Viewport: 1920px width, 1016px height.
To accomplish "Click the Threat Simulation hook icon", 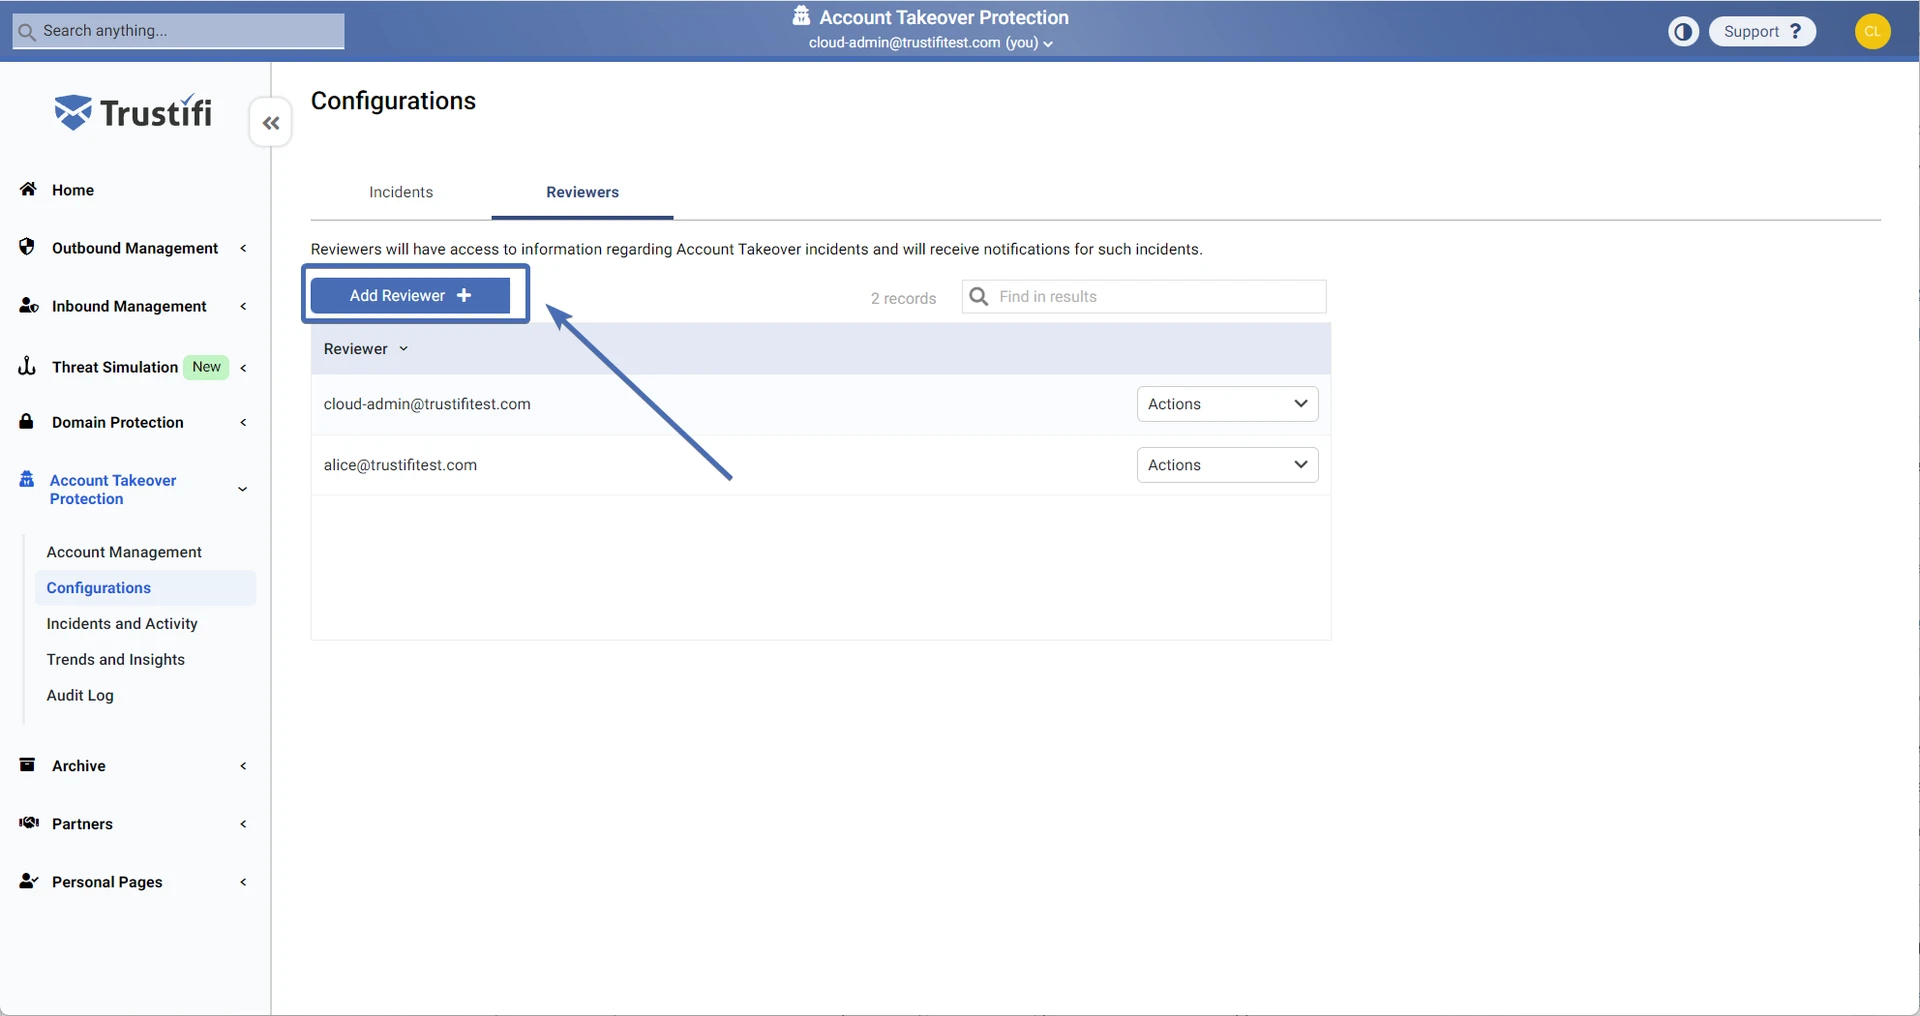I will point(27,366).
